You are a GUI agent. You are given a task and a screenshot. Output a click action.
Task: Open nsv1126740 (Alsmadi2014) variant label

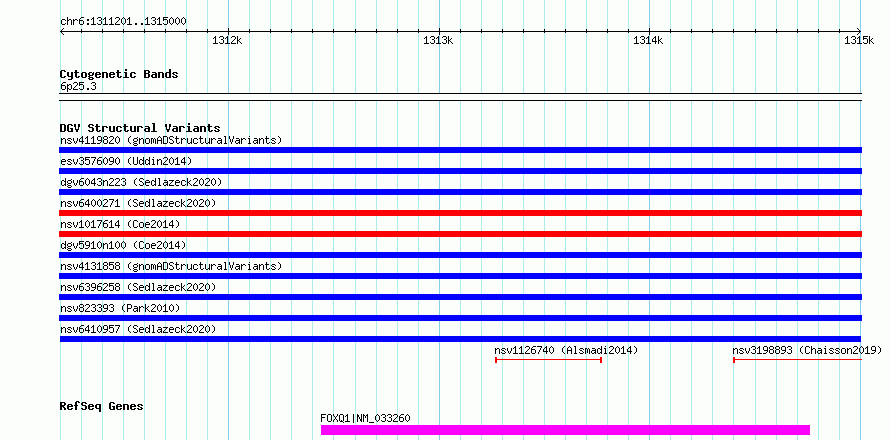(x=566, y=350)
